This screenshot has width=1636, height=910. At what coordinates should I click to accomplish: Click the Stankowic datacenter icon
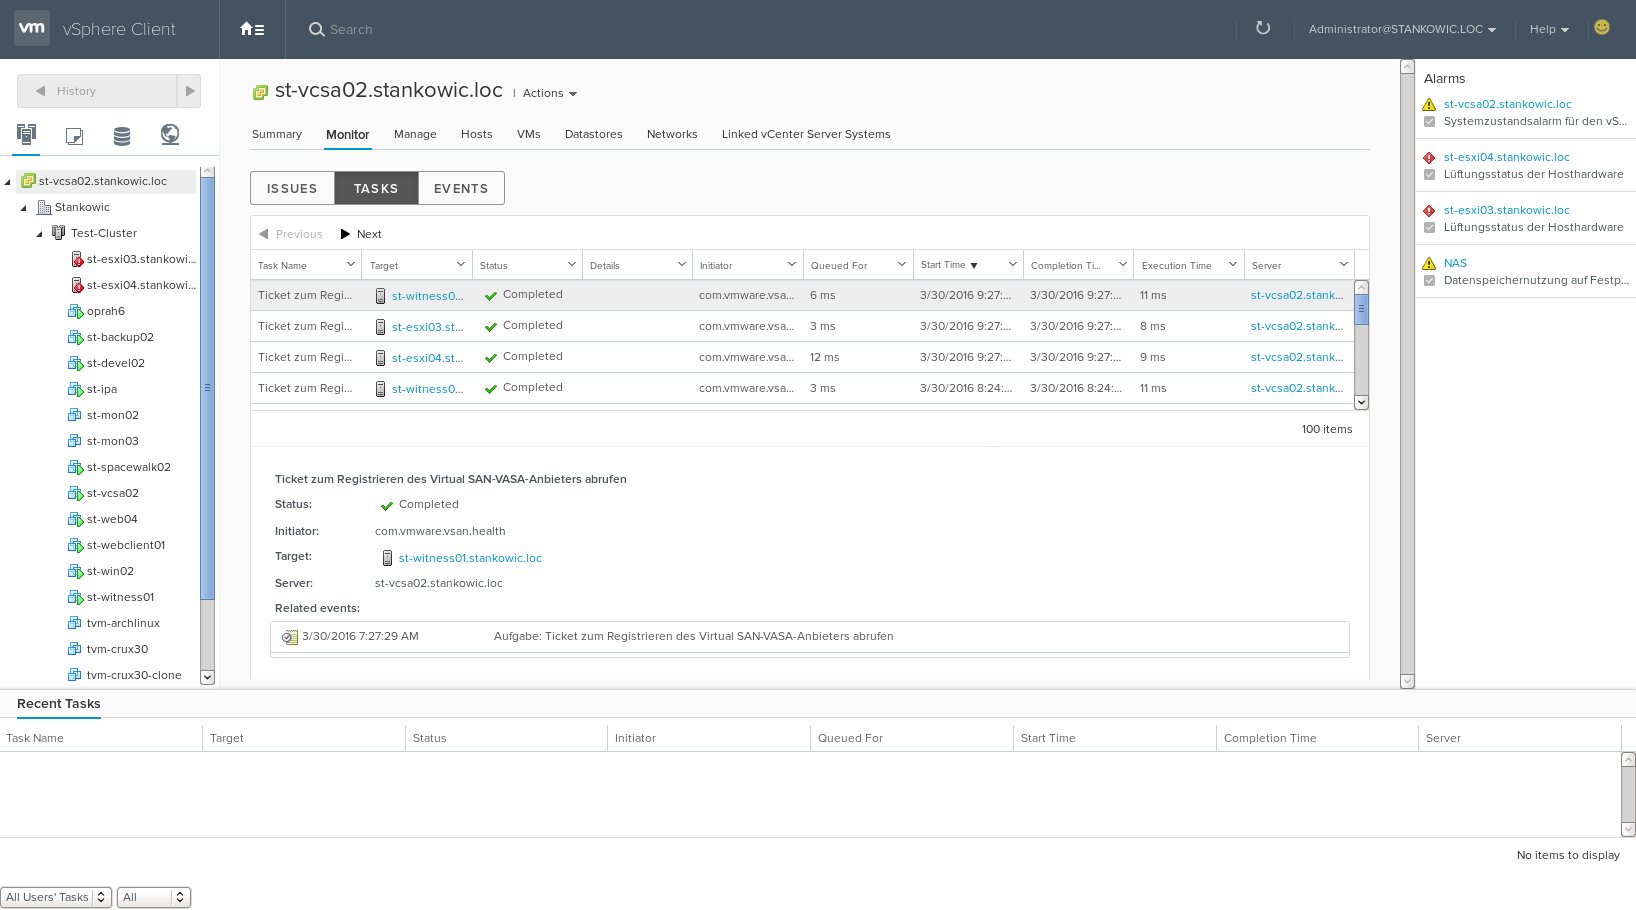[x=44, y=207]
